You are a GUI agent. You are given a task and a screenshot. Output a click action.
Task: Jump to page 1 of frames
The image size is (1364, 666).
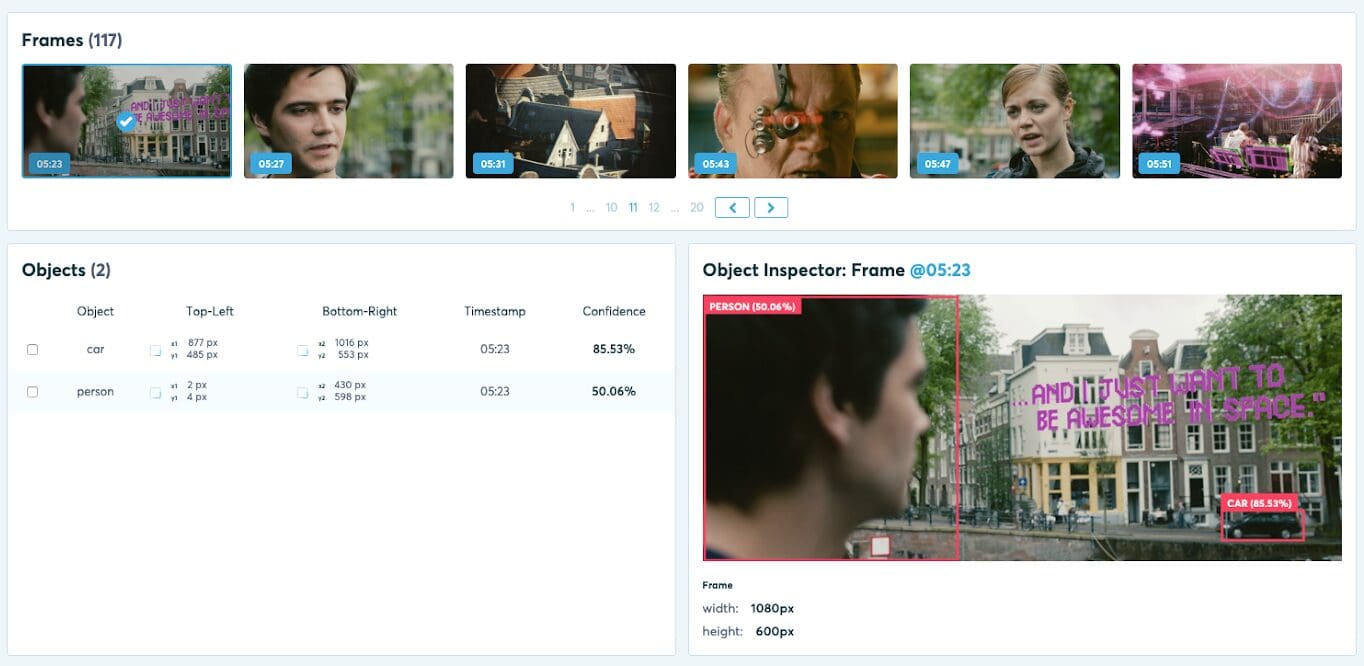573,208
